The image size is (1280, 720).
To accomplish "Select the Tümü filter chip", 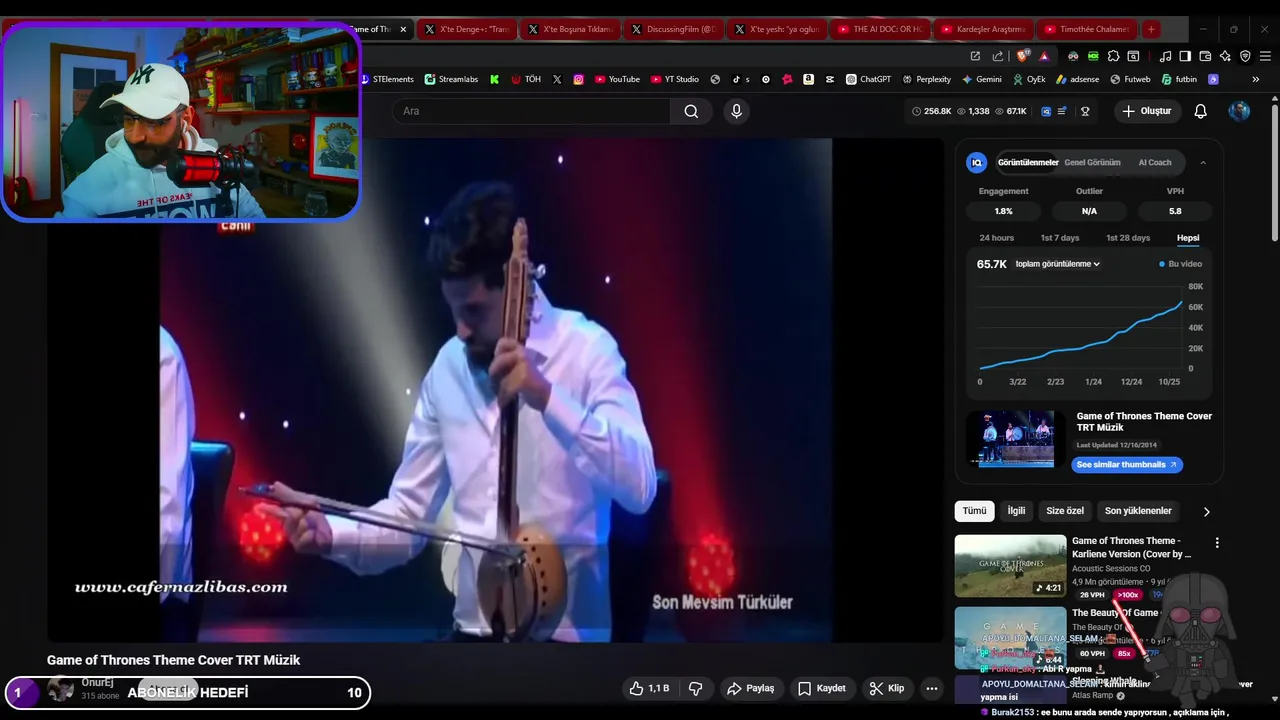I will [x=974, y=511].
